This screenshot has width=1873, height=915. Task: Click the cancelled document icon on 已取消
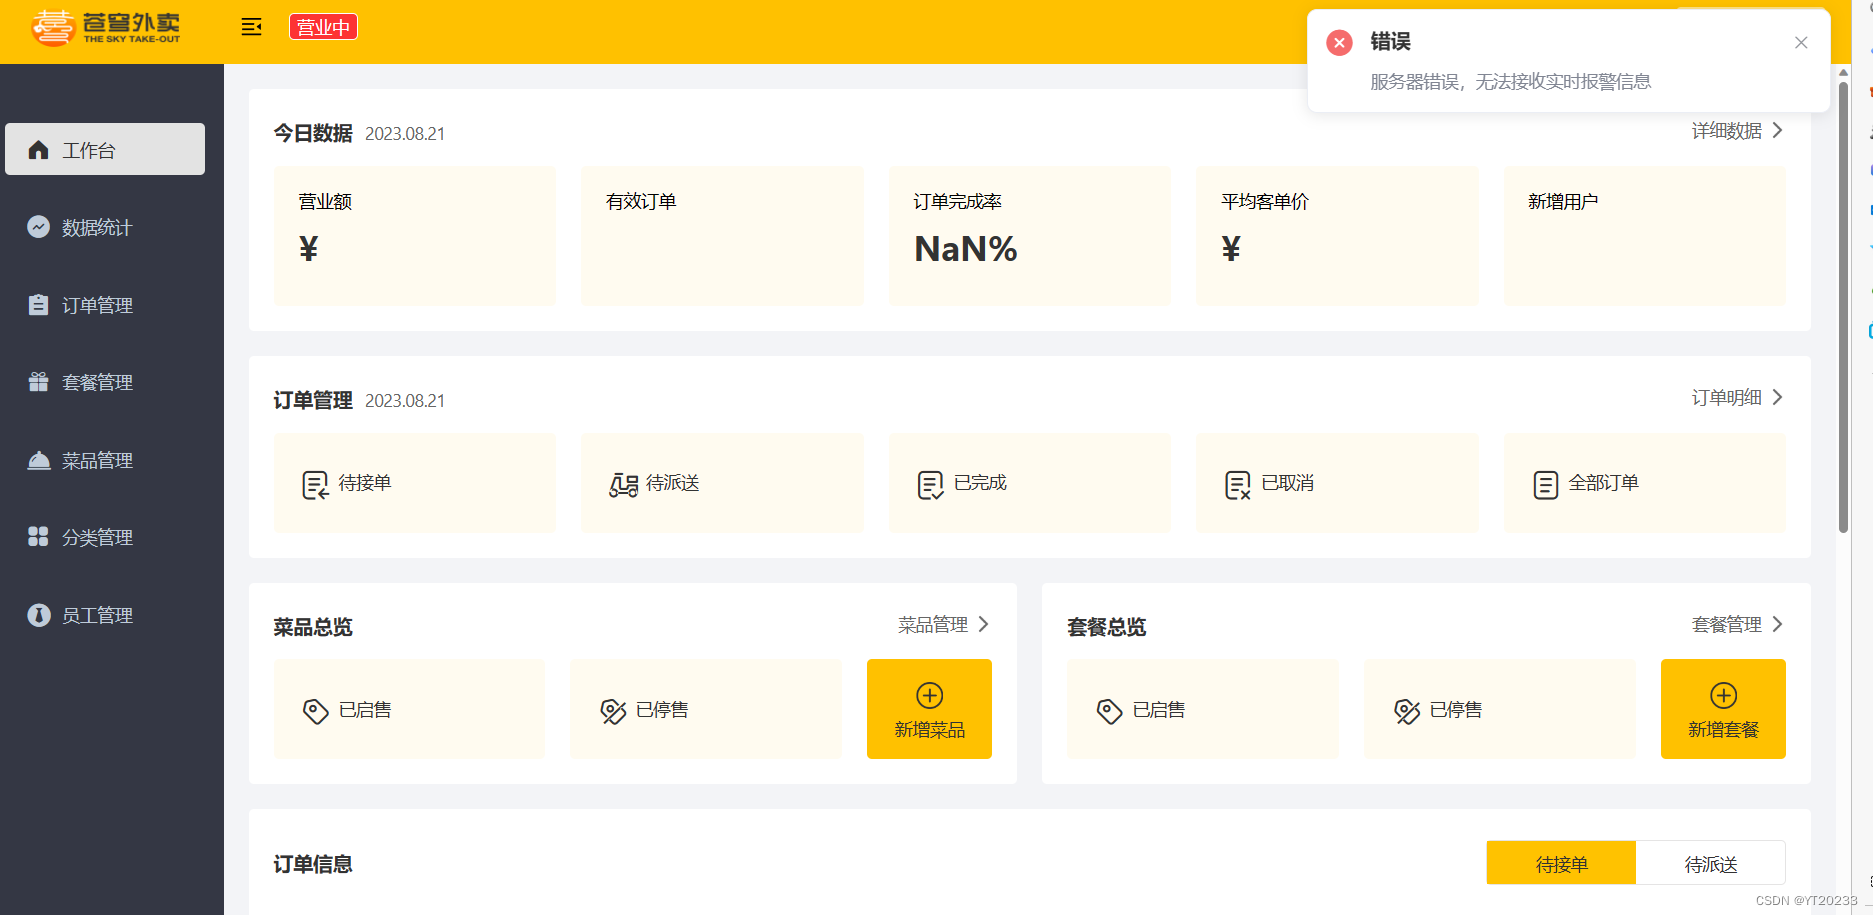pos(1238,485)
